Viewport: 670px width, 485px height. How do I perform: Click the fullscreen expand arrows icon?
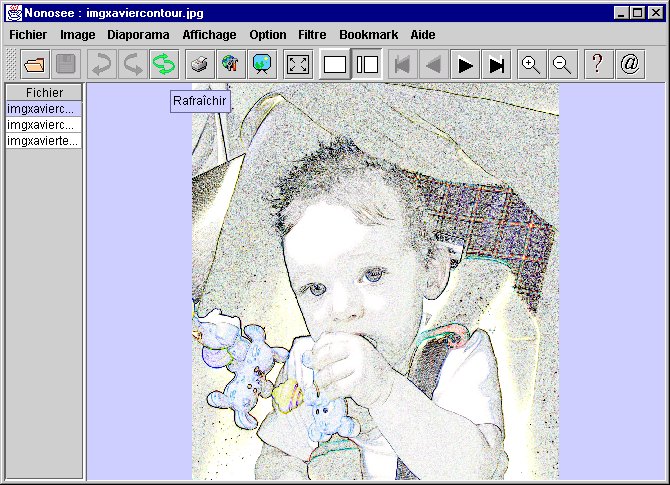click(298, 65)
